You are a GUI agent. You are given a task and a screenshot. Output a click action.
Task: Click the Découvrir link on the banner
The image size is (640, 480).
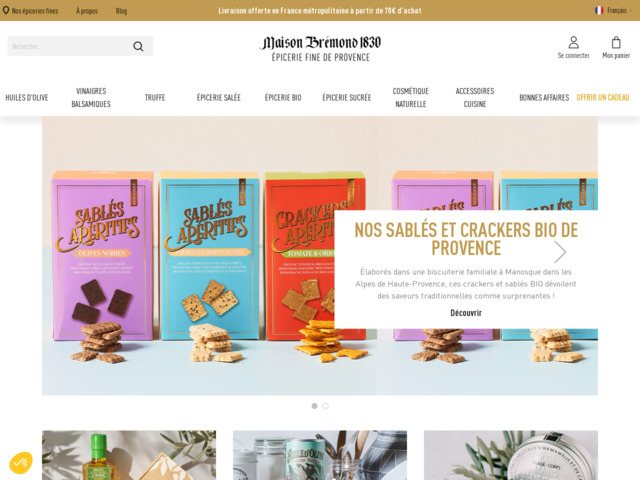(x=466, y=313)
